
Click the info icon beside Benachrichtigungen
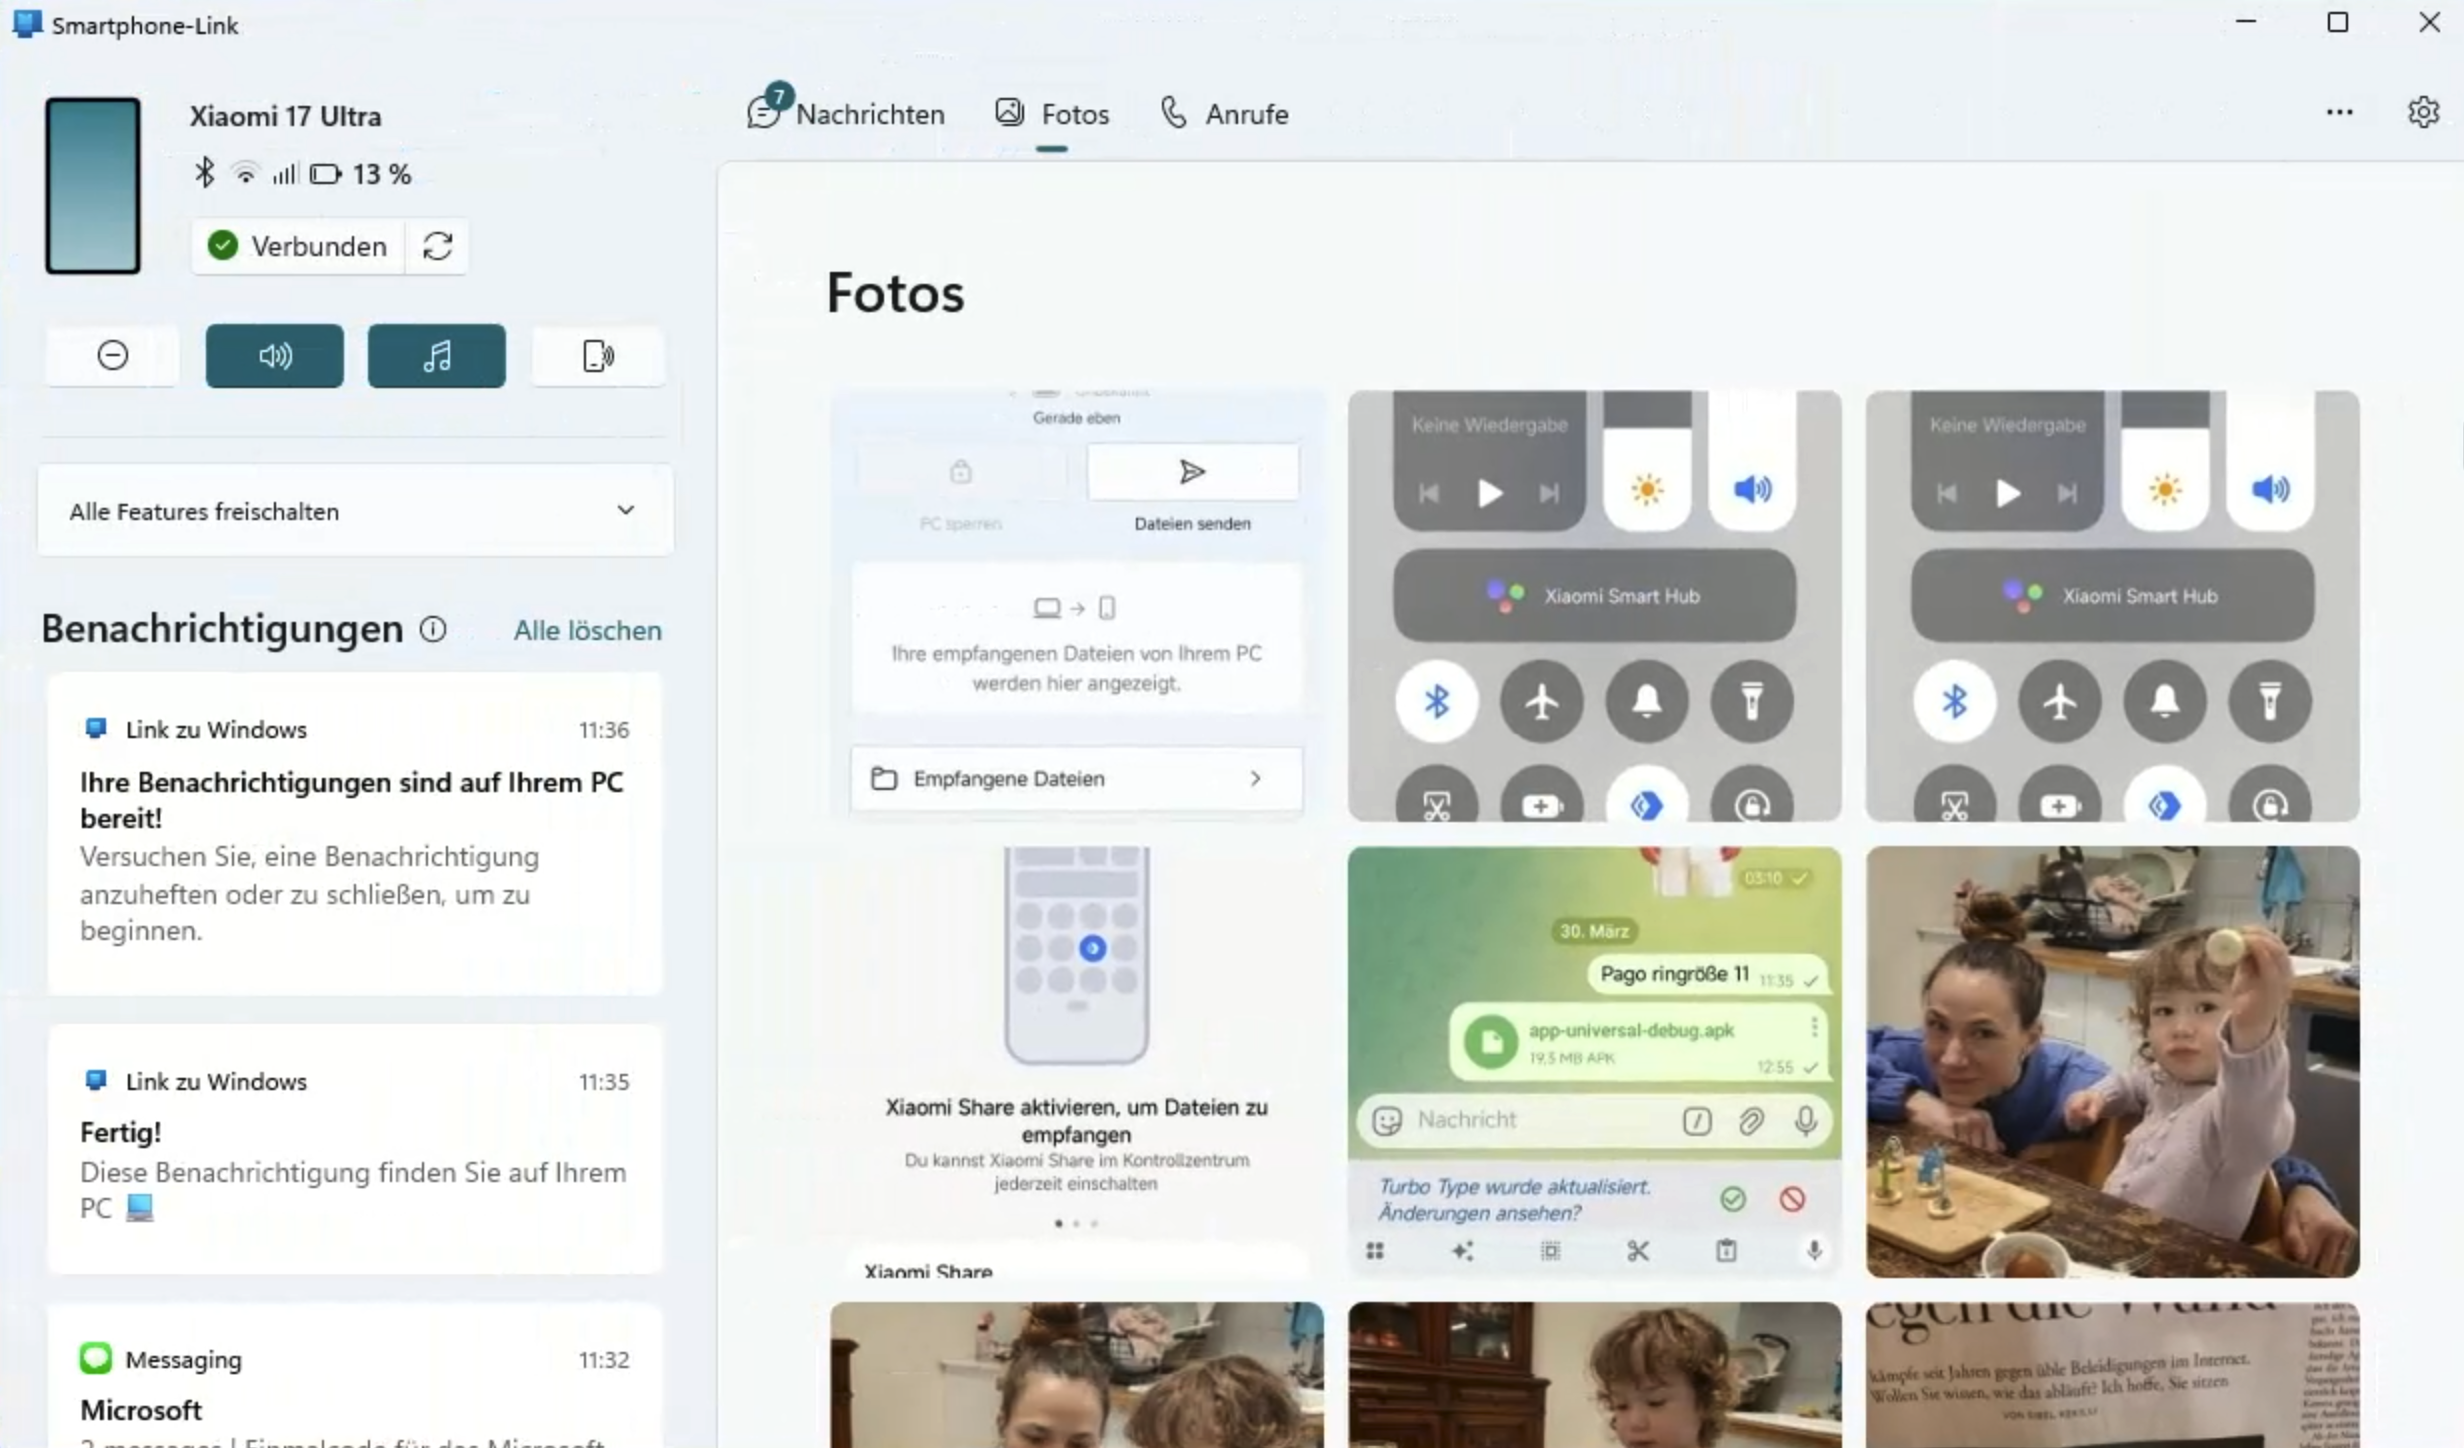pos(433,629)
